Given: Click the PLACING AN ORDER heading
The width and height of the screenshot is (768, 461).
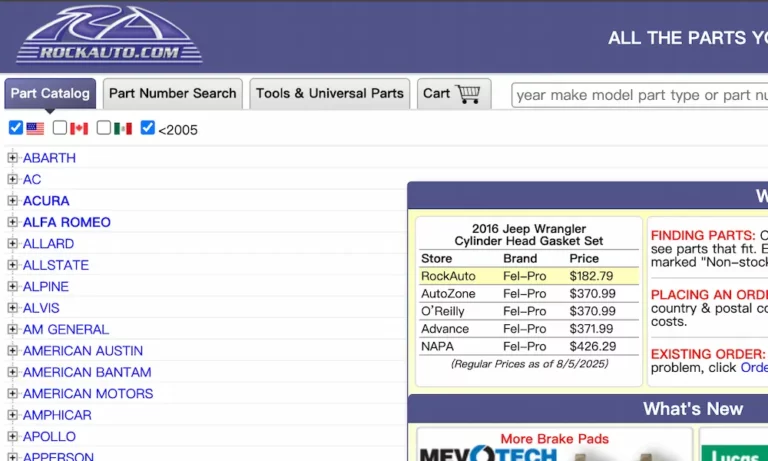Looking at the screenshot, I should (709, 294).
